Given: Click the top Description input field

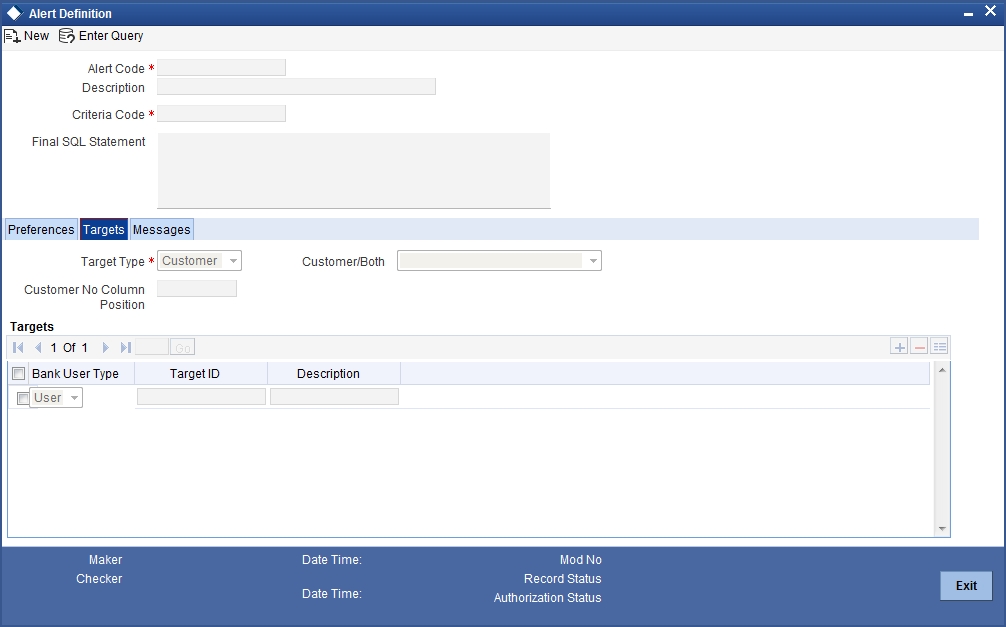Looking at the screenshot, I should (296, 87).
